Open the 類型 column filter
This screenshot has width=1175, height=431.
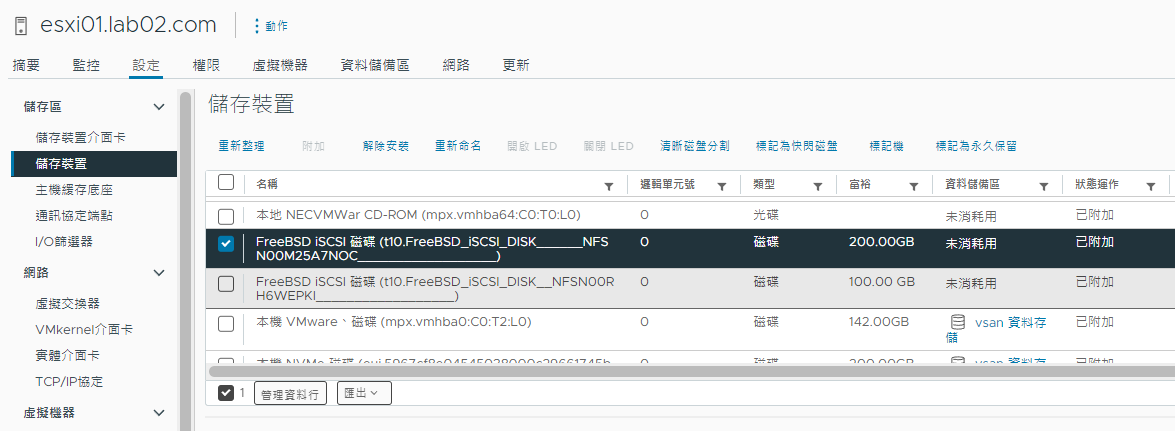tap(818, 186)
